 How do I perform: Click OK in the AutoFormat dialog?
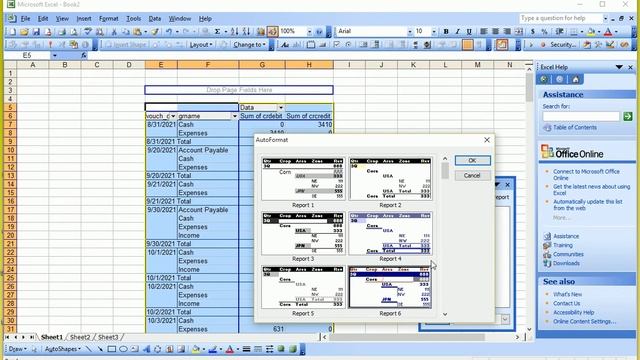472,160
